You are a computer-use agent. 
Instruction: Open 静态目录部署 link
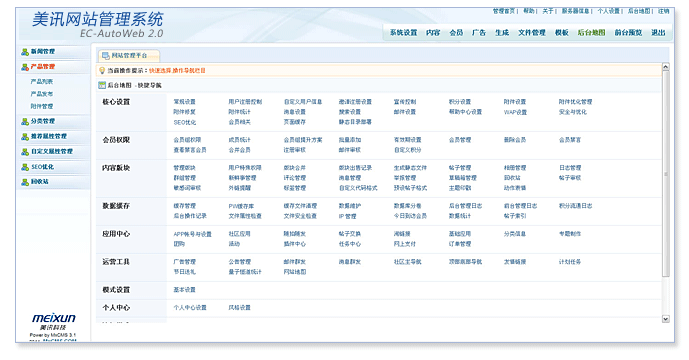[355, 122]
